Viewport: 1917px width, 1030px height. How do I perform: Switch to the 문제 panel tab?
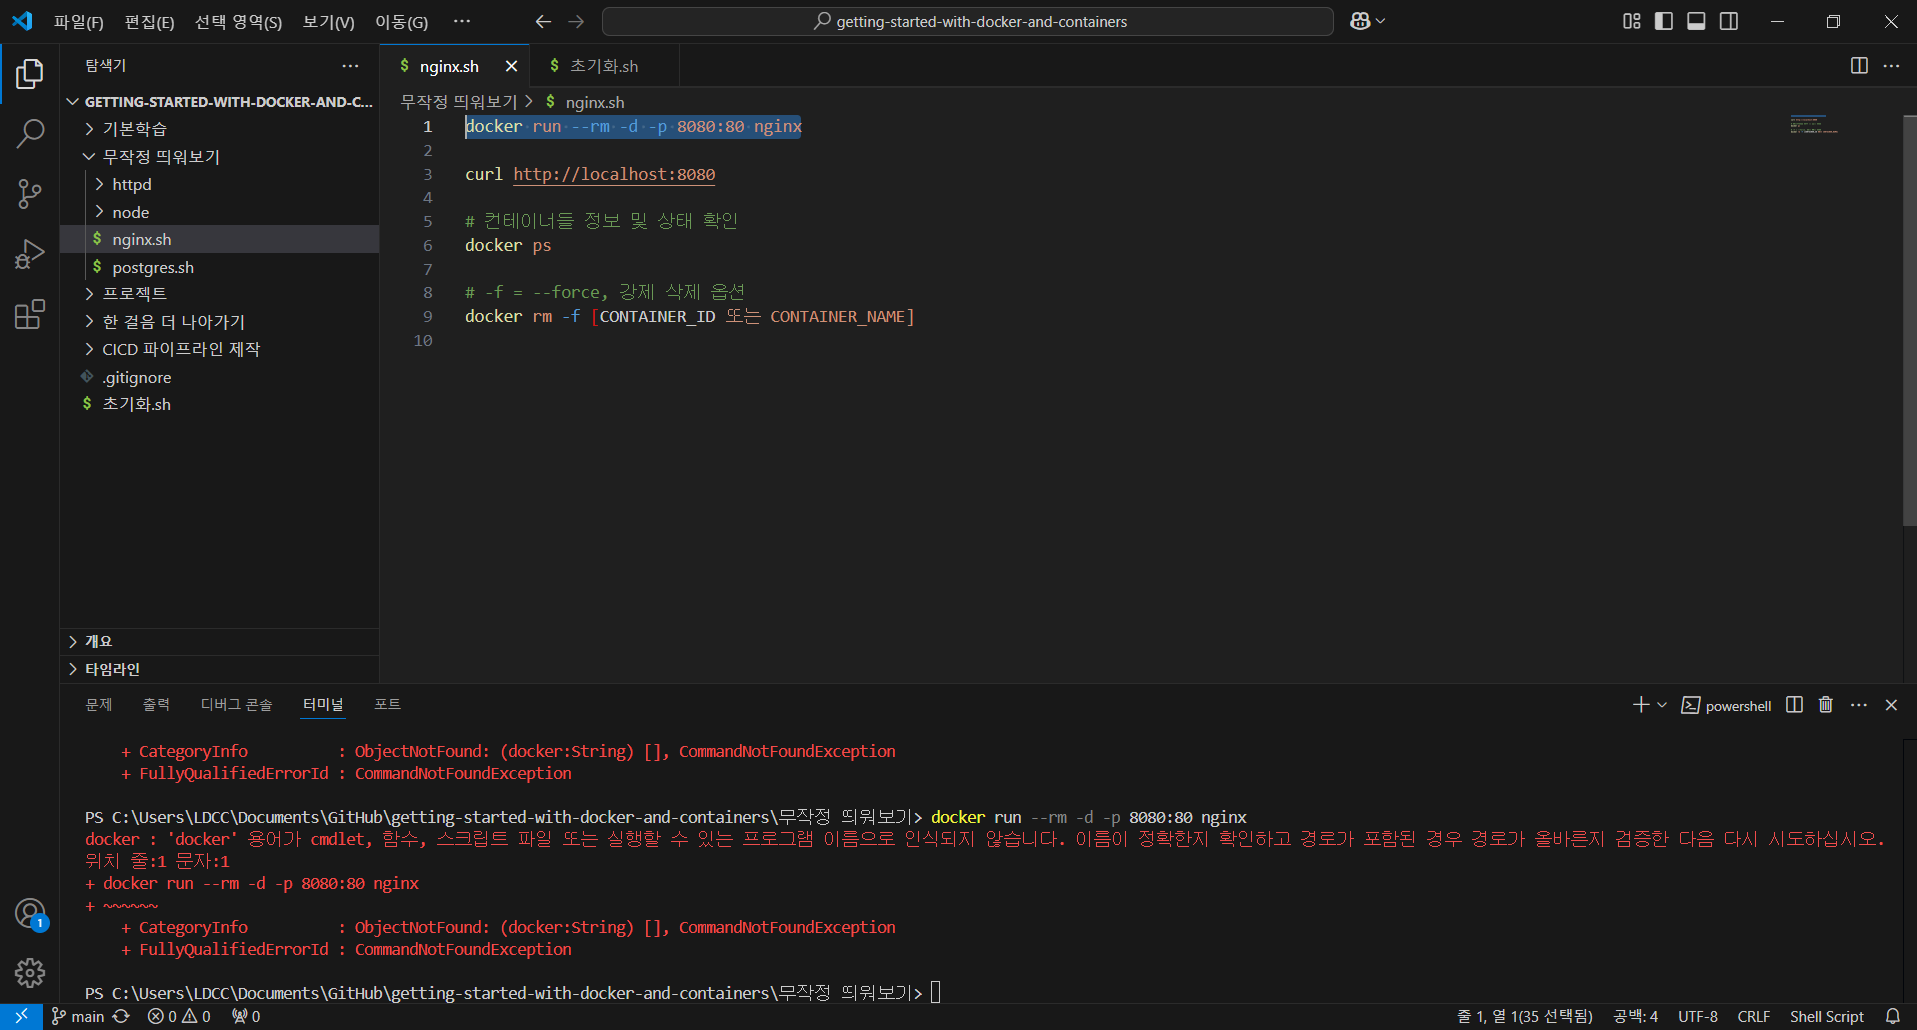coord(99,705)
